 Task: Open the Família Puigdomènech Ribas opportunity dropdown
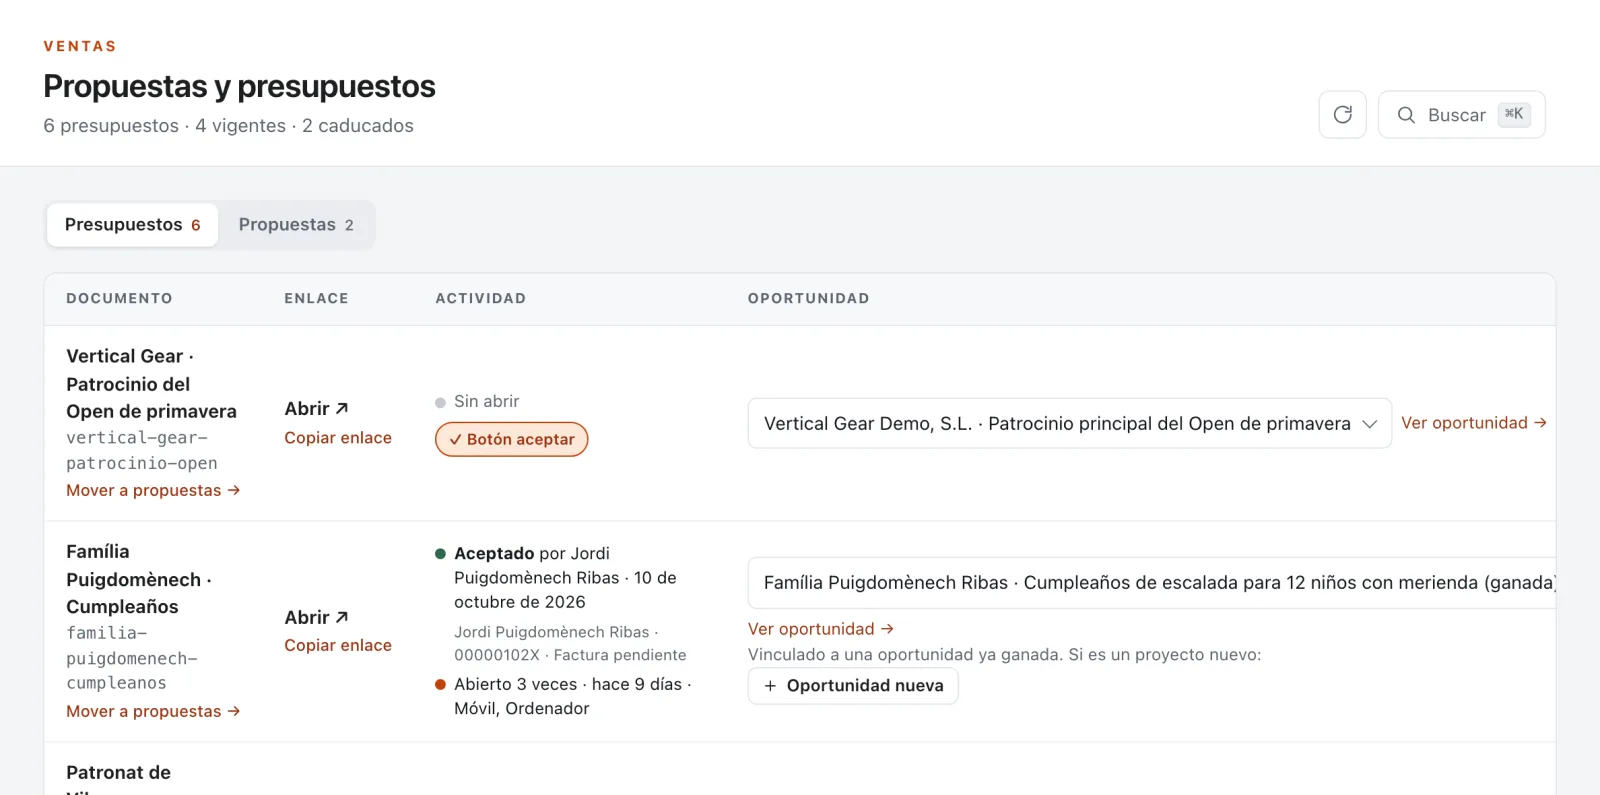pyautogui.click(x=1152, y=583)
